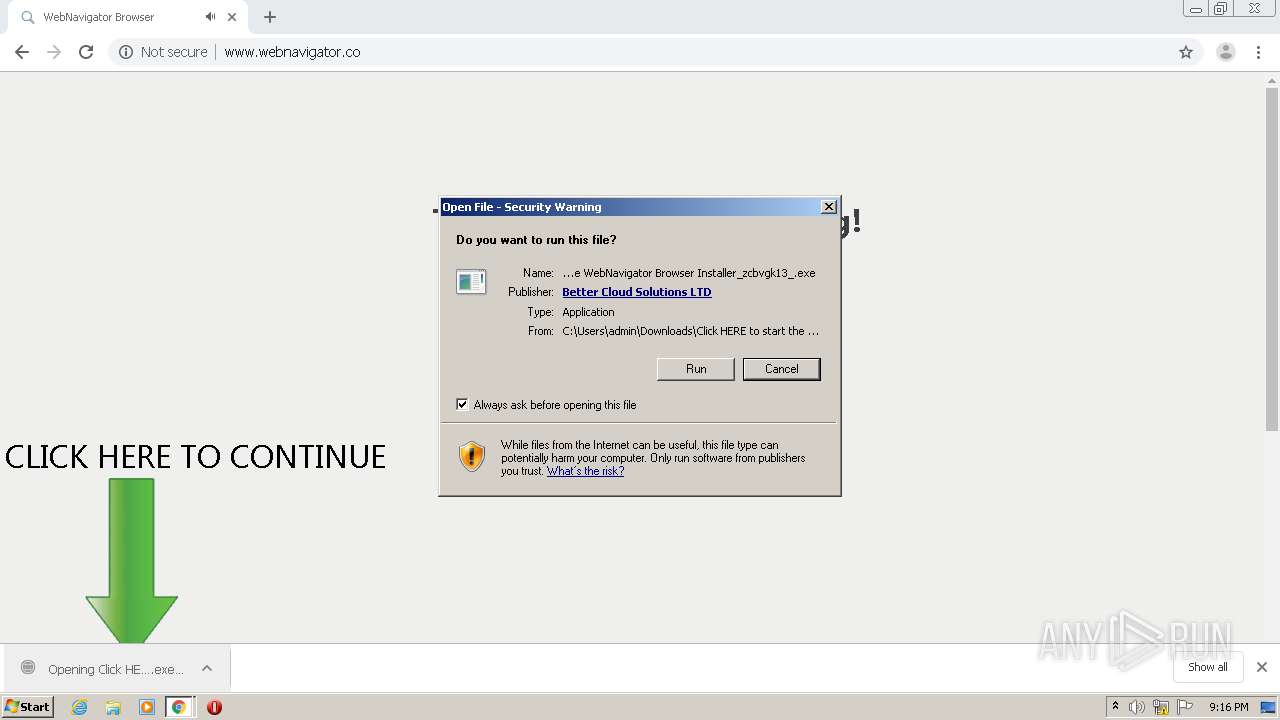
Task: Click the file name in the dialog
Action: tap(689, 273)
